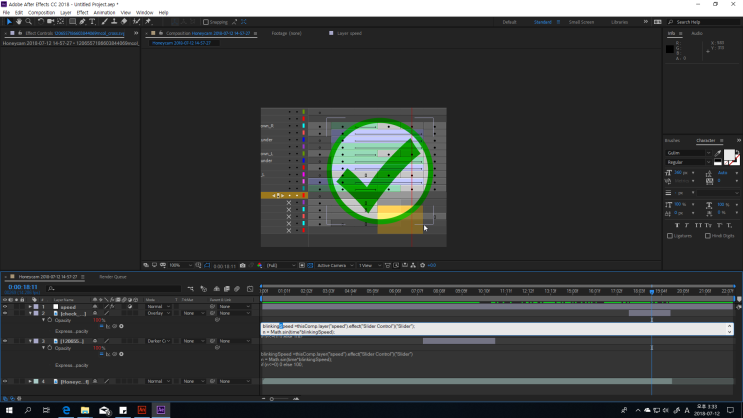Click the timeline zoom slider handle

(272, 399)
